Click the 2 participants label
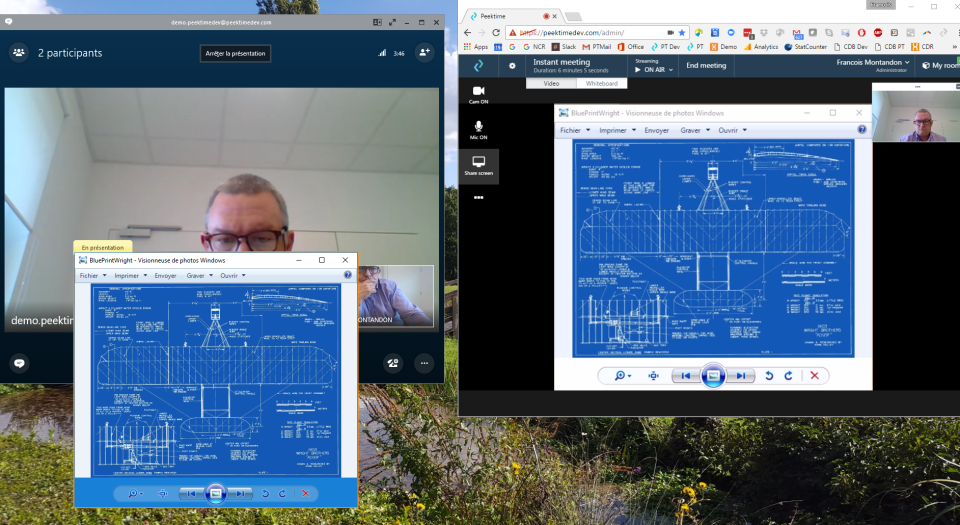 [x=70, y=53]
